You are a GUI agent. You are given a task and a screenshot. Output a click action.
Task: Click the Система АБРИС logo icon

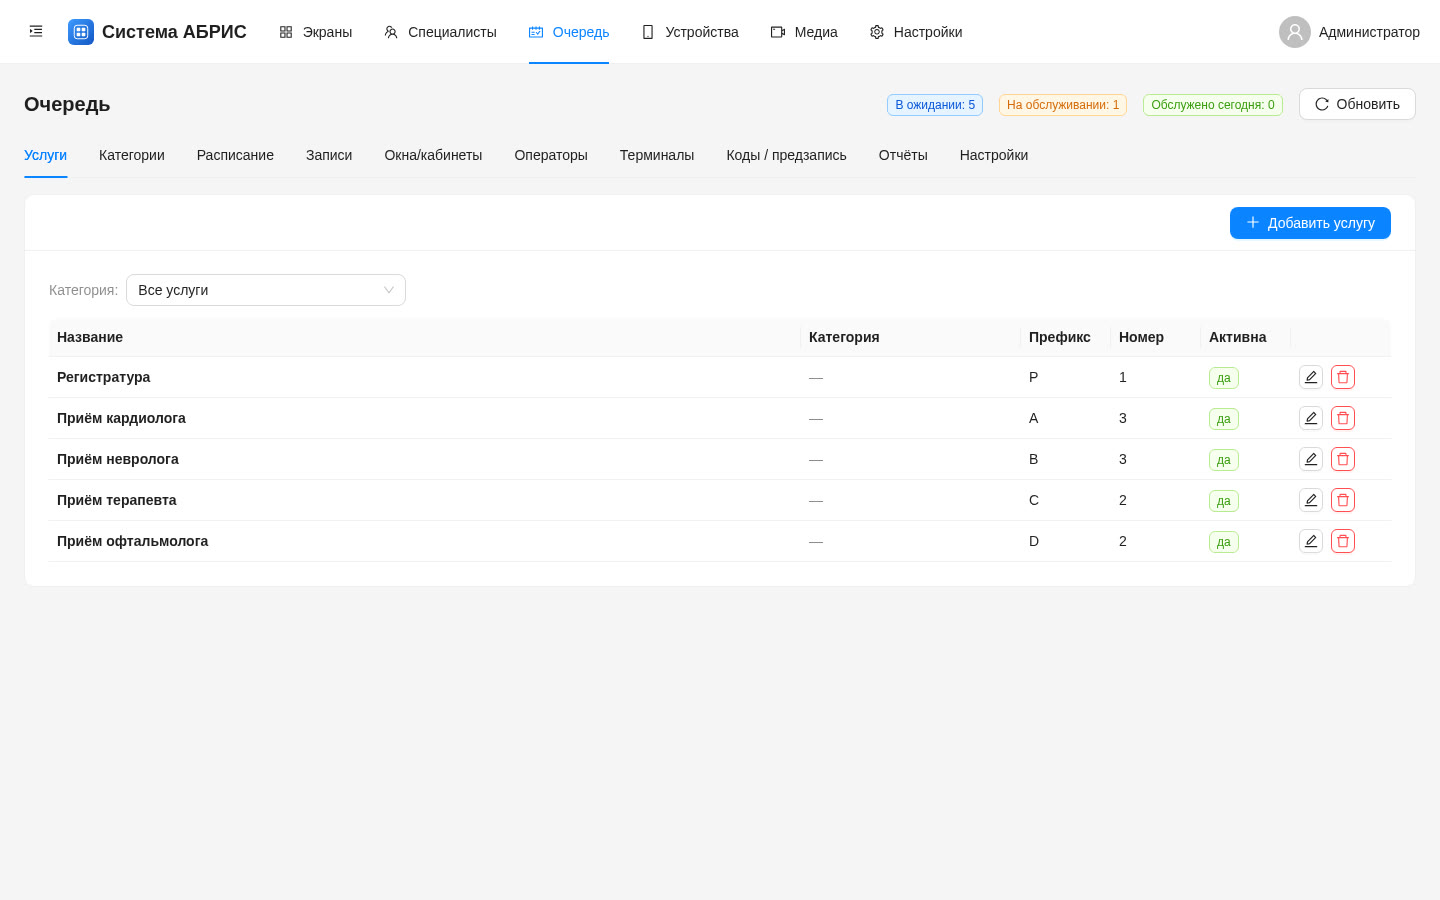pyautogui.click(x=81, y=32)
